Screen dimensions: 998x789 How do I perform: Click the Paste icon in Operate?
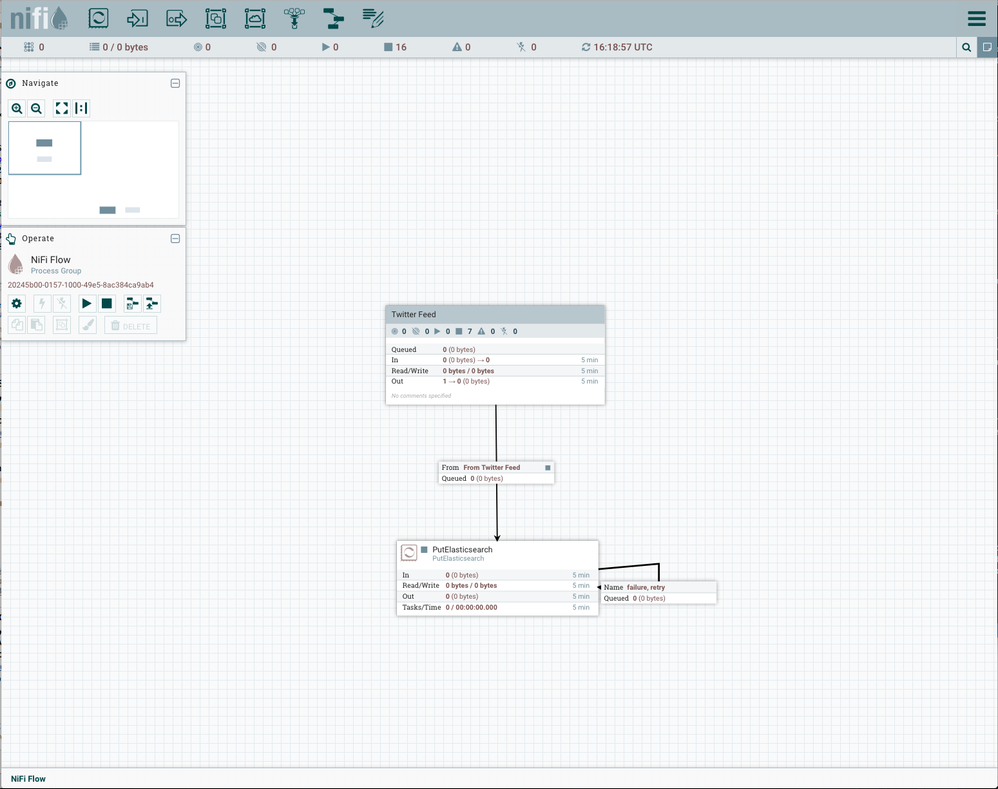pyautogui.click(x=37, y=325)
